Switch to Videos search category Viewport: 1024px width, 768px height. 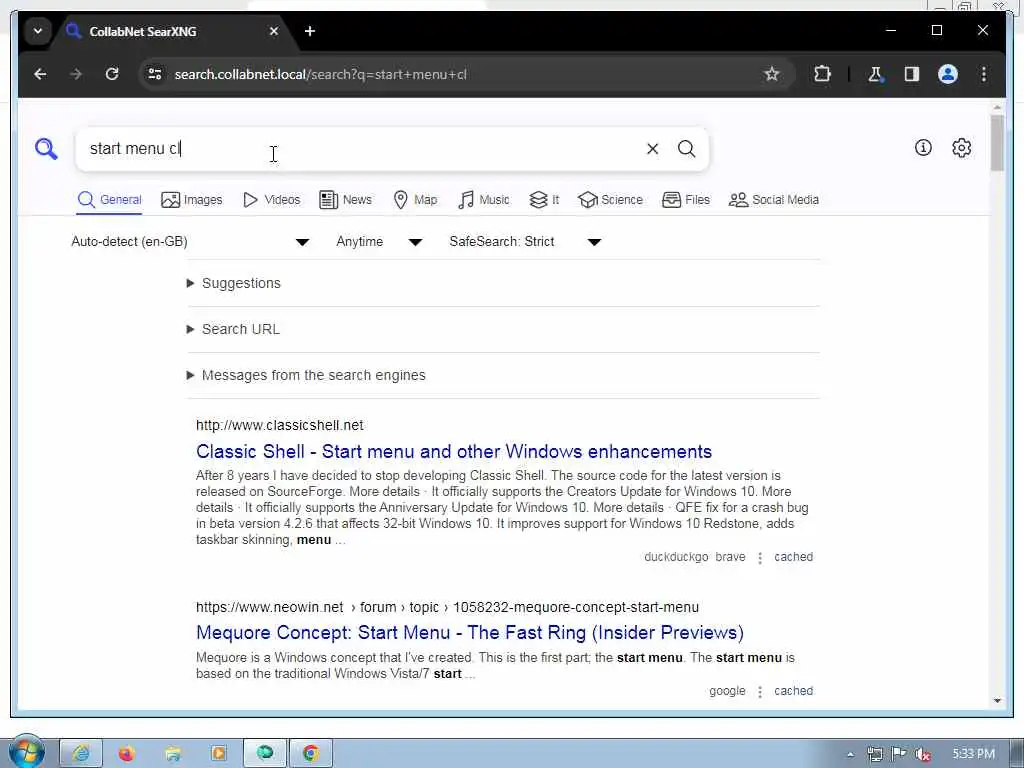coord(271,200)
